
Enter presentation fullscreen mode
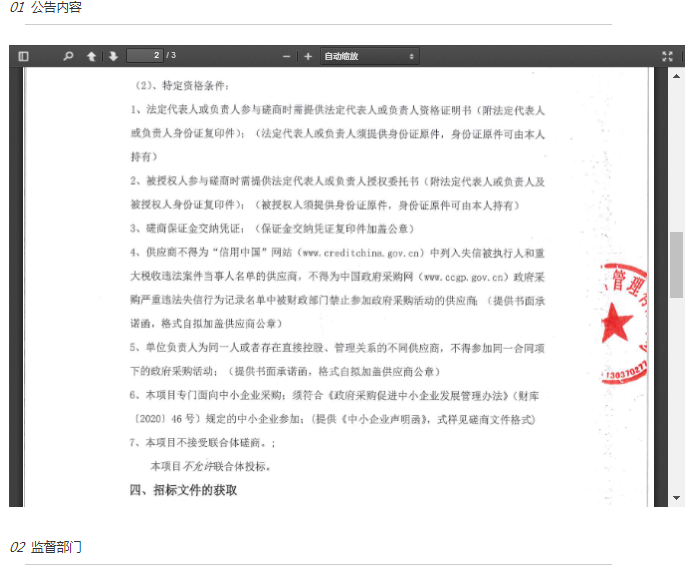[x=667, y=56]
